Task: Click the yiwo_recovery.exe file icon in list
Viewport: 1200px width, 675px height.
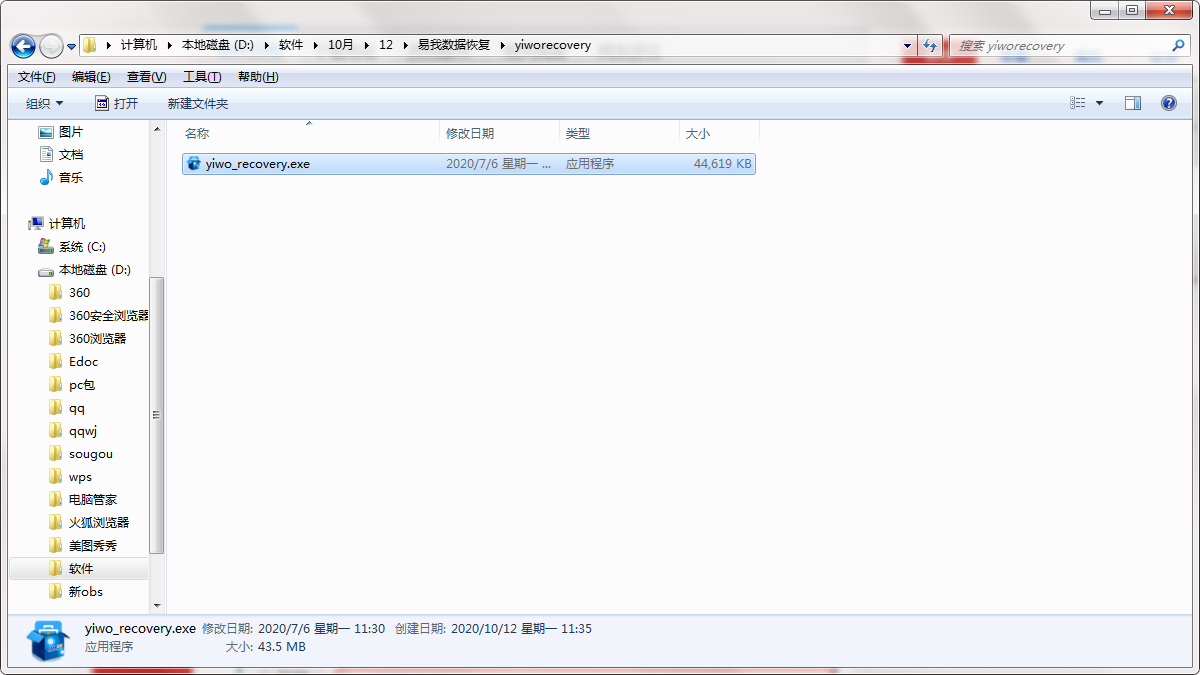Action: pyautogui.click(x=194, y=164)
